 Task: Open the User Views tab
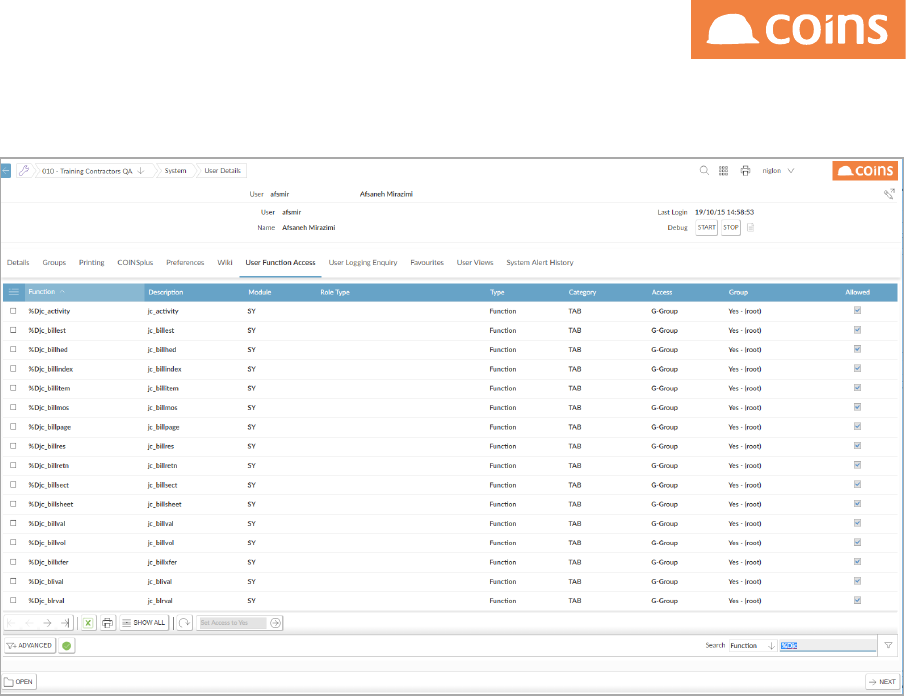(475, 262)
